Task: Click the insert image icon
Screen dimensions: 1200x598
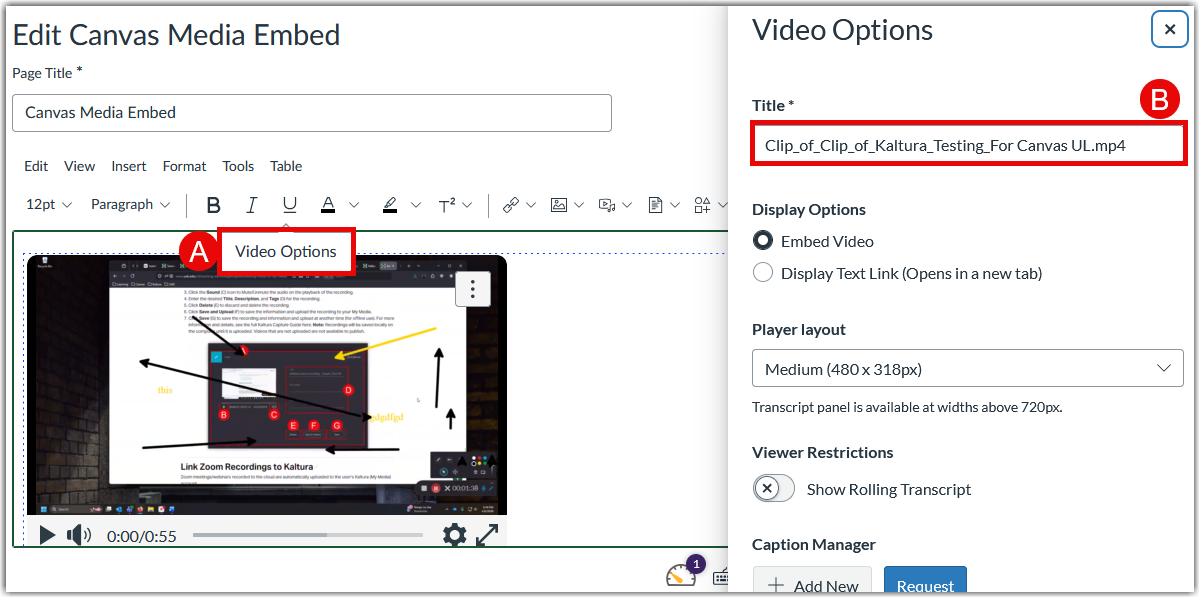Action: pyautogui.click(x=559, y=205)
